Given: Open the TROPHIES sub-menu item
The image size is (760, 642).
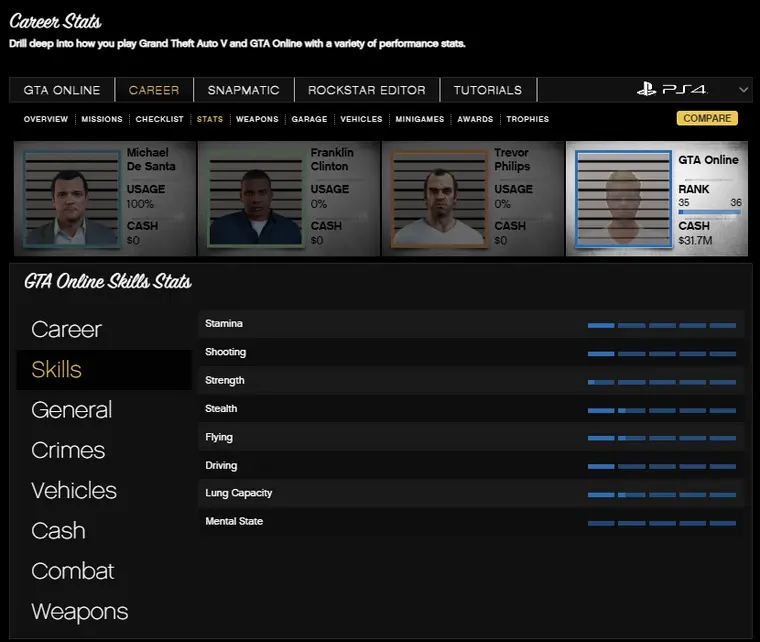Looking at the screenshot, I should (x=527, y=119).
